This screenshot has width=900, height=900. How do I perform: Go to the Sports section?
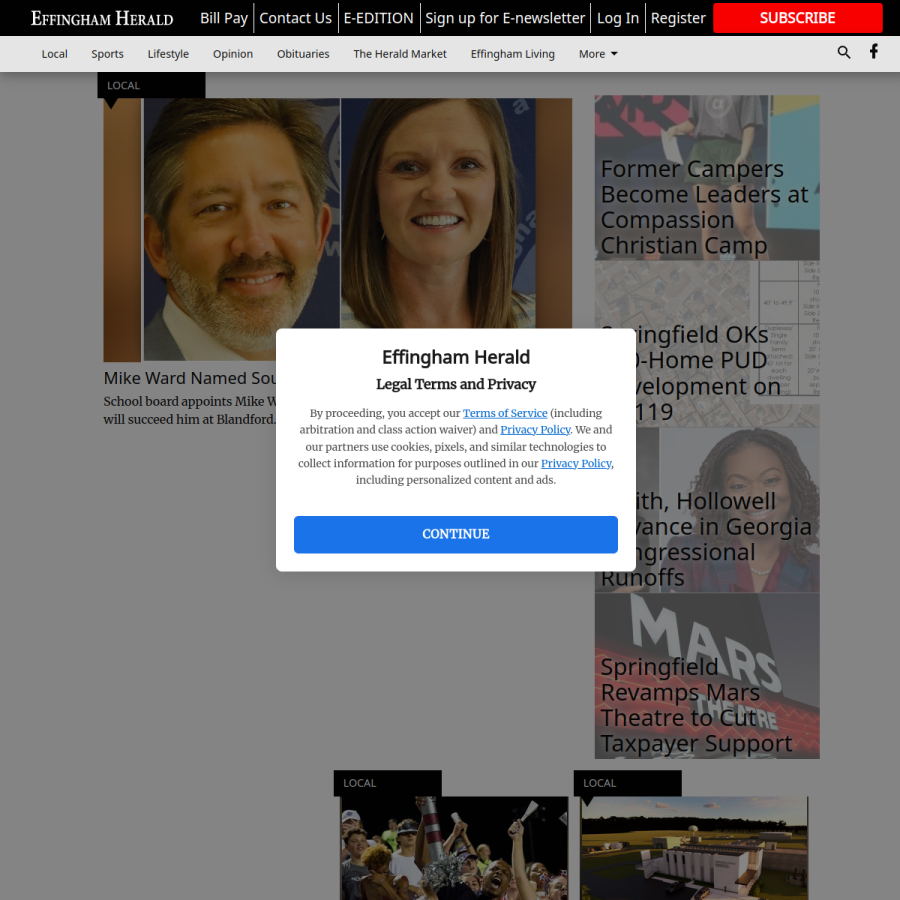coord(107,54)
